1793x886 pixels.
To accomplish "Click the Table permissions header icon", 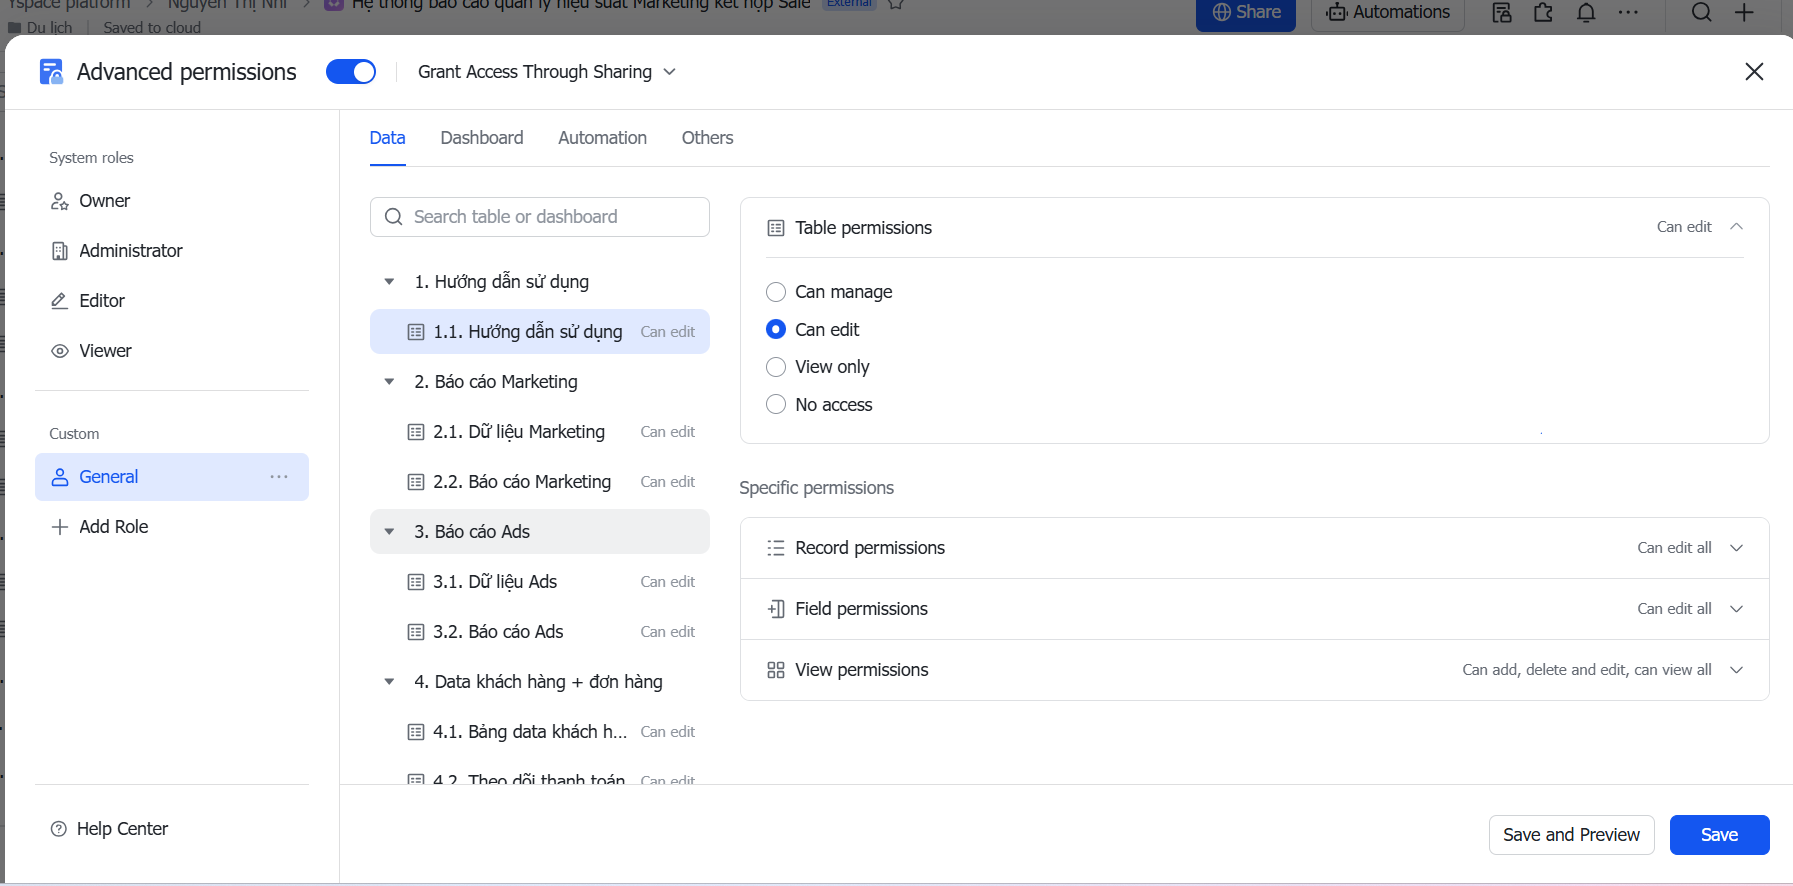I will 776,228.
